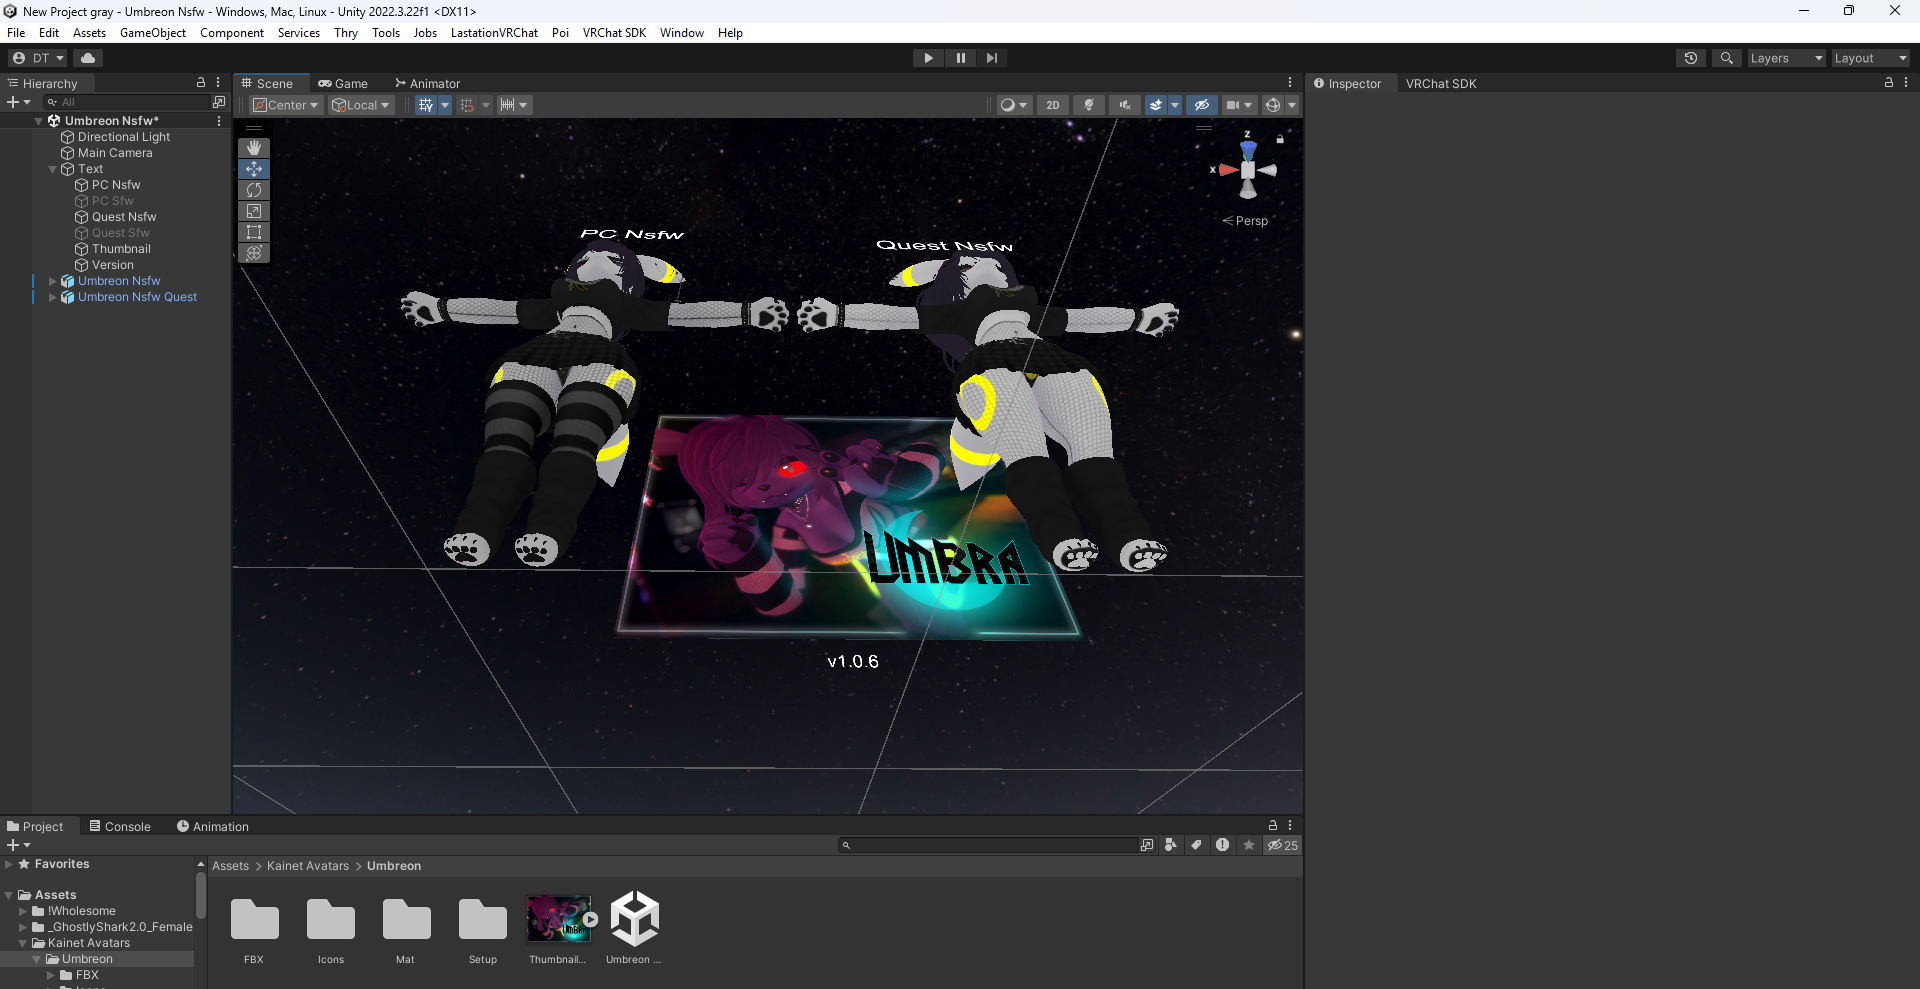
Task: Select Quest Nsfw text object
Action: [x=124, y=217]
